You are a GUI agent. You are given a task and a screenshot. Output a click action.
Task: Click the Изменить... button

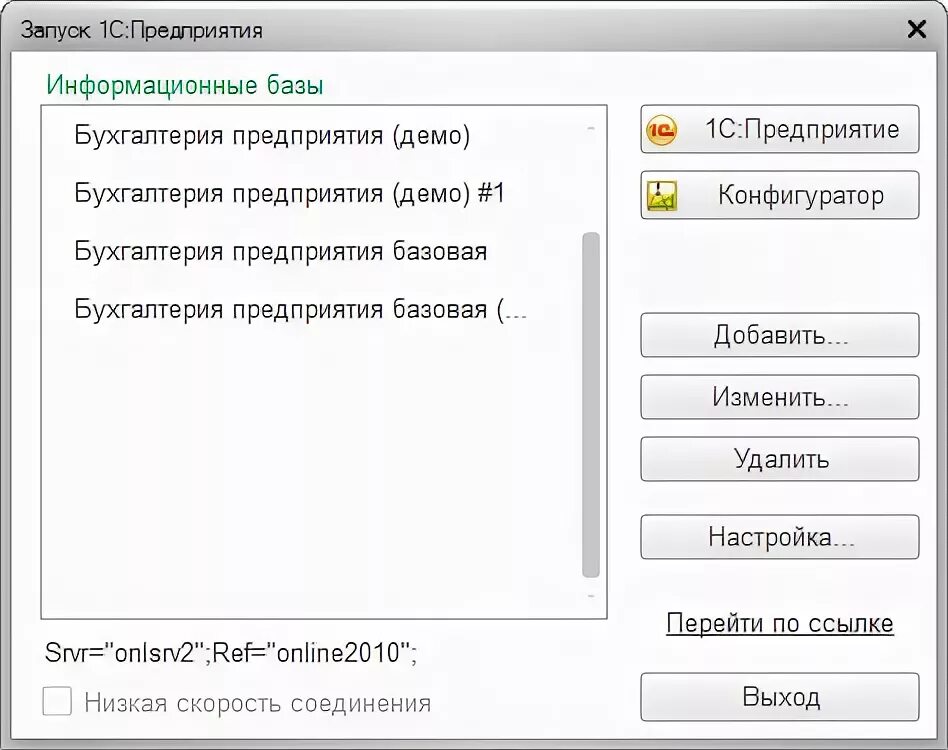[x=779, y=397]
